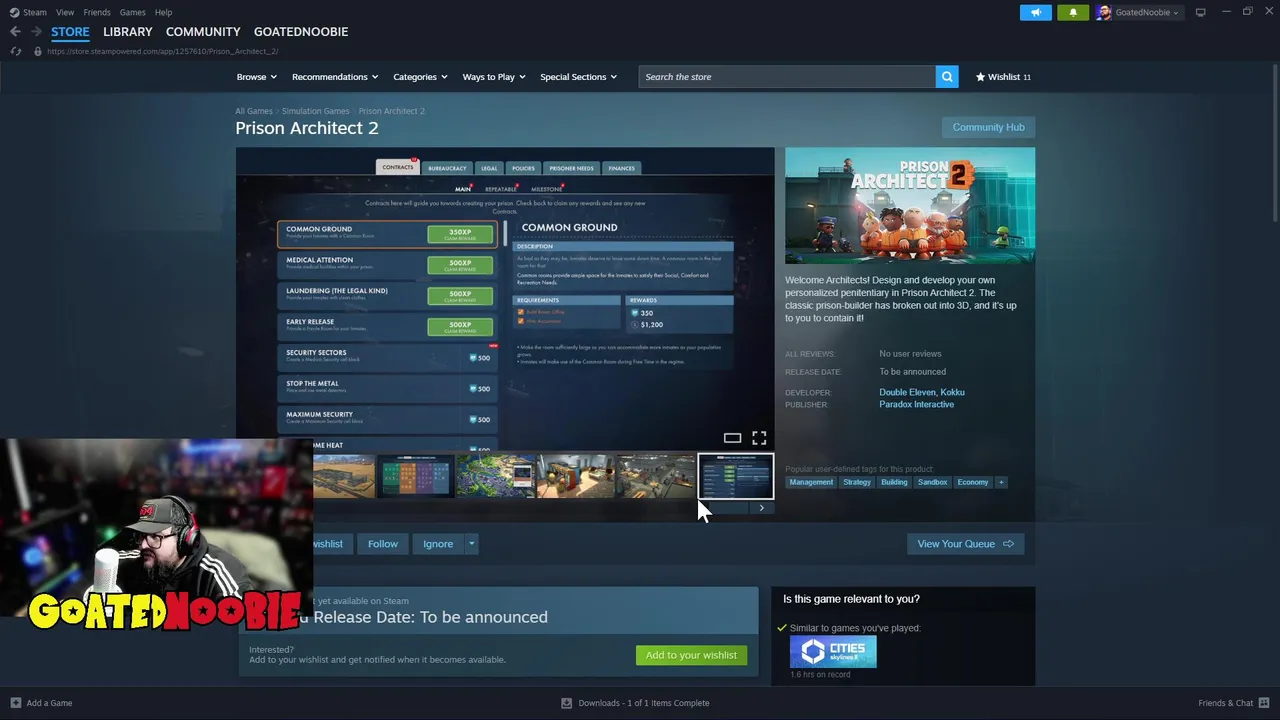Open the blue announcements megaphone button
Image resolution: width=1280 pixels, height=720 pixels.
click(x=1036, y=12)
